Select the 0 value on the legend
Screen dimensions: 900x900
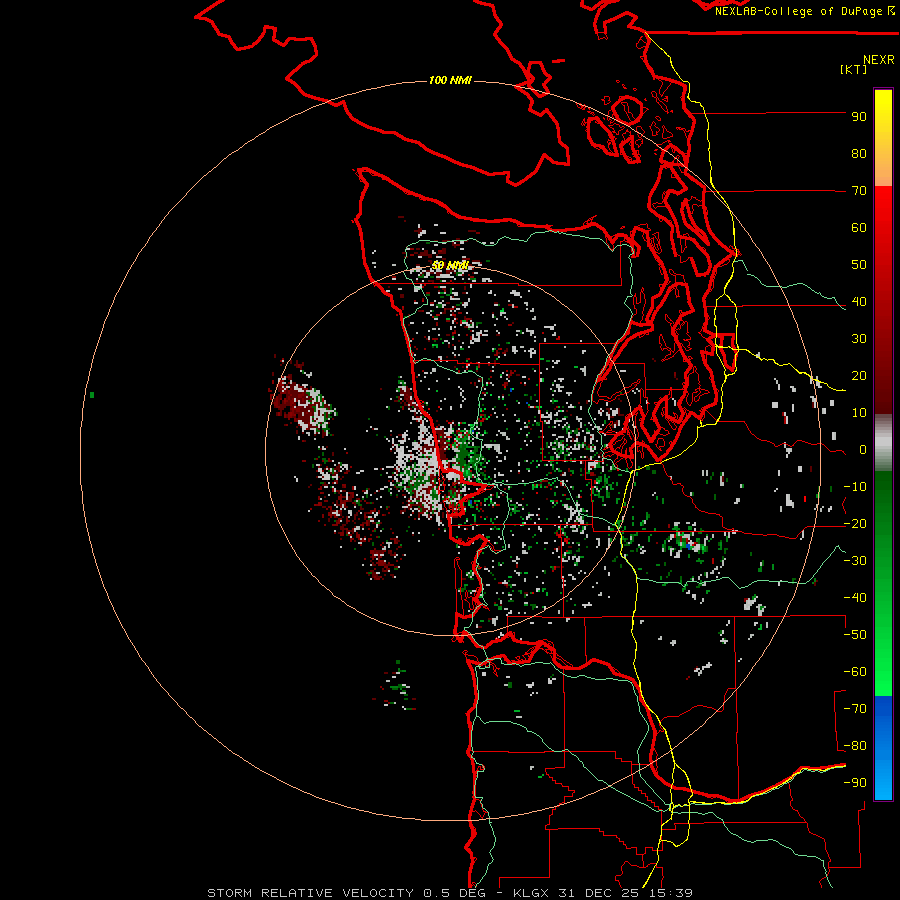pos(863,450)
